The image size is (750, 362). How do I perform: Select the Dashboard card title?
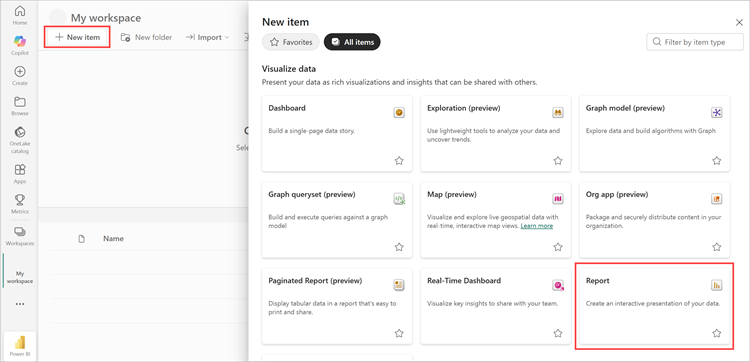point(287,108)
